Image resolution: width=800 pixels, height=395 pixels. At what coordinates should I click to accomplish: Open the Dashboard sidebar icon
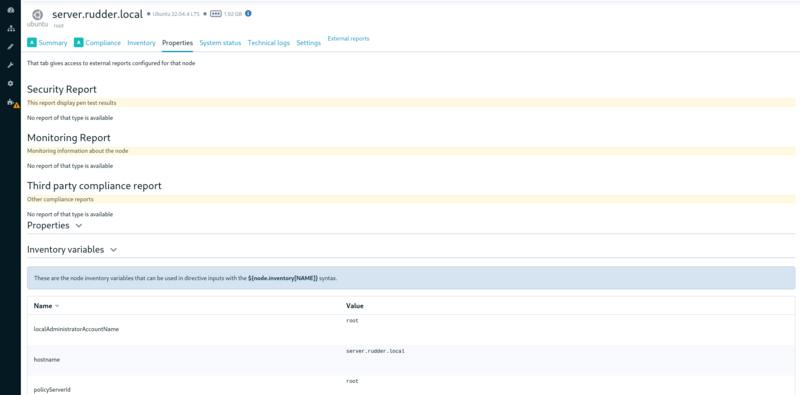click(x=10, y=10)
